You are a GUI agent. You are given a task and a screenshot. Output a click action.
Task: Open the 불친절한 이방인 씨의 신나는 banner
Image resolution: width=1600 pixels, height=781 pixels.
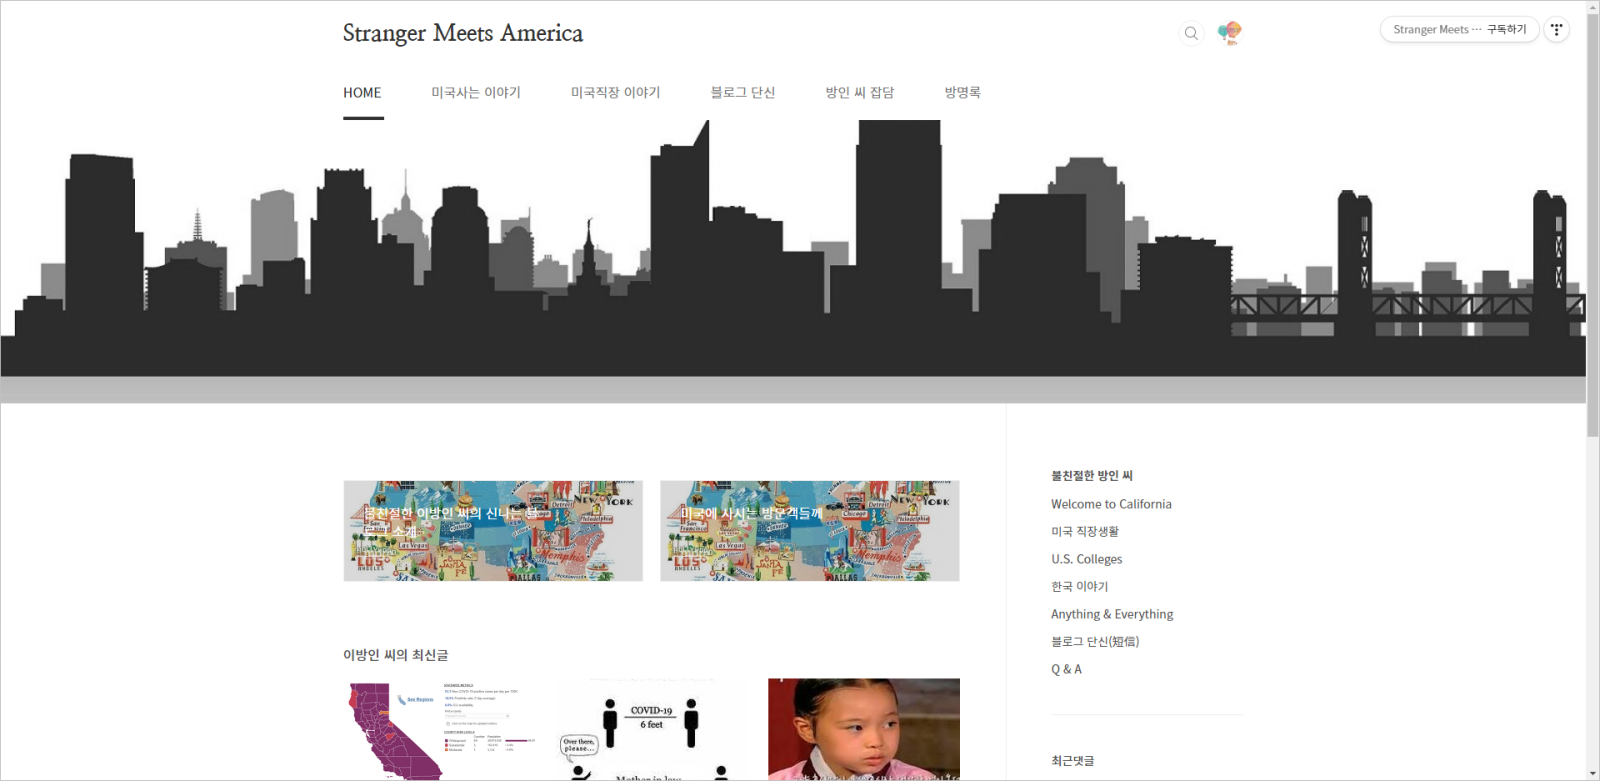pyautogui.click(x=493, y=531)
